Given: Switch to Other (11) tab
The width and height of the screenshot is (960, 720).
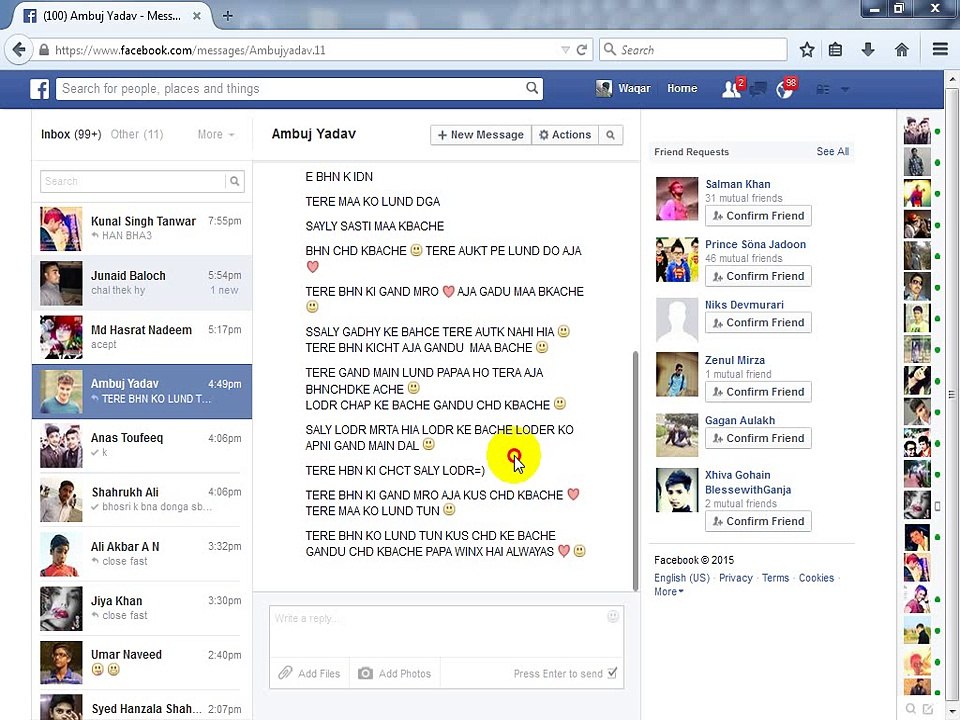Looking at the screenshot, I should coord(137,134).
